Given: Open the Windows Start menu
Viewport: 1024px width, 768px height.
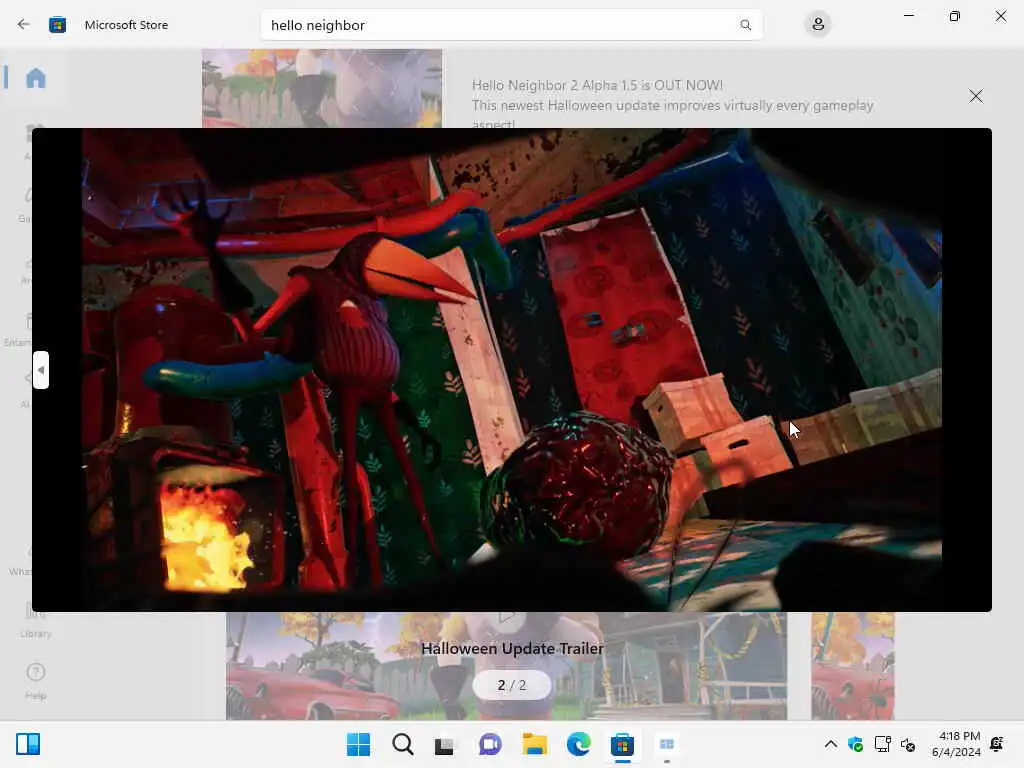Looking at the screenshot, I should (358, 744).
